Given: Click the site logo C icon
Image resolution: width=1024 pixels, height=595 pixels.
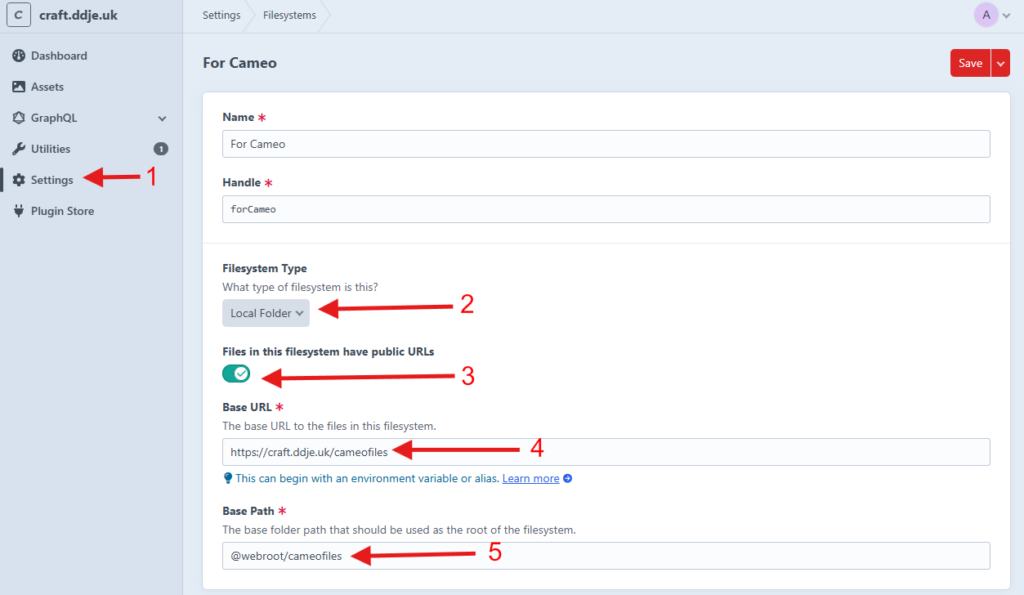Looking at the screenshot, I should 19,16.
